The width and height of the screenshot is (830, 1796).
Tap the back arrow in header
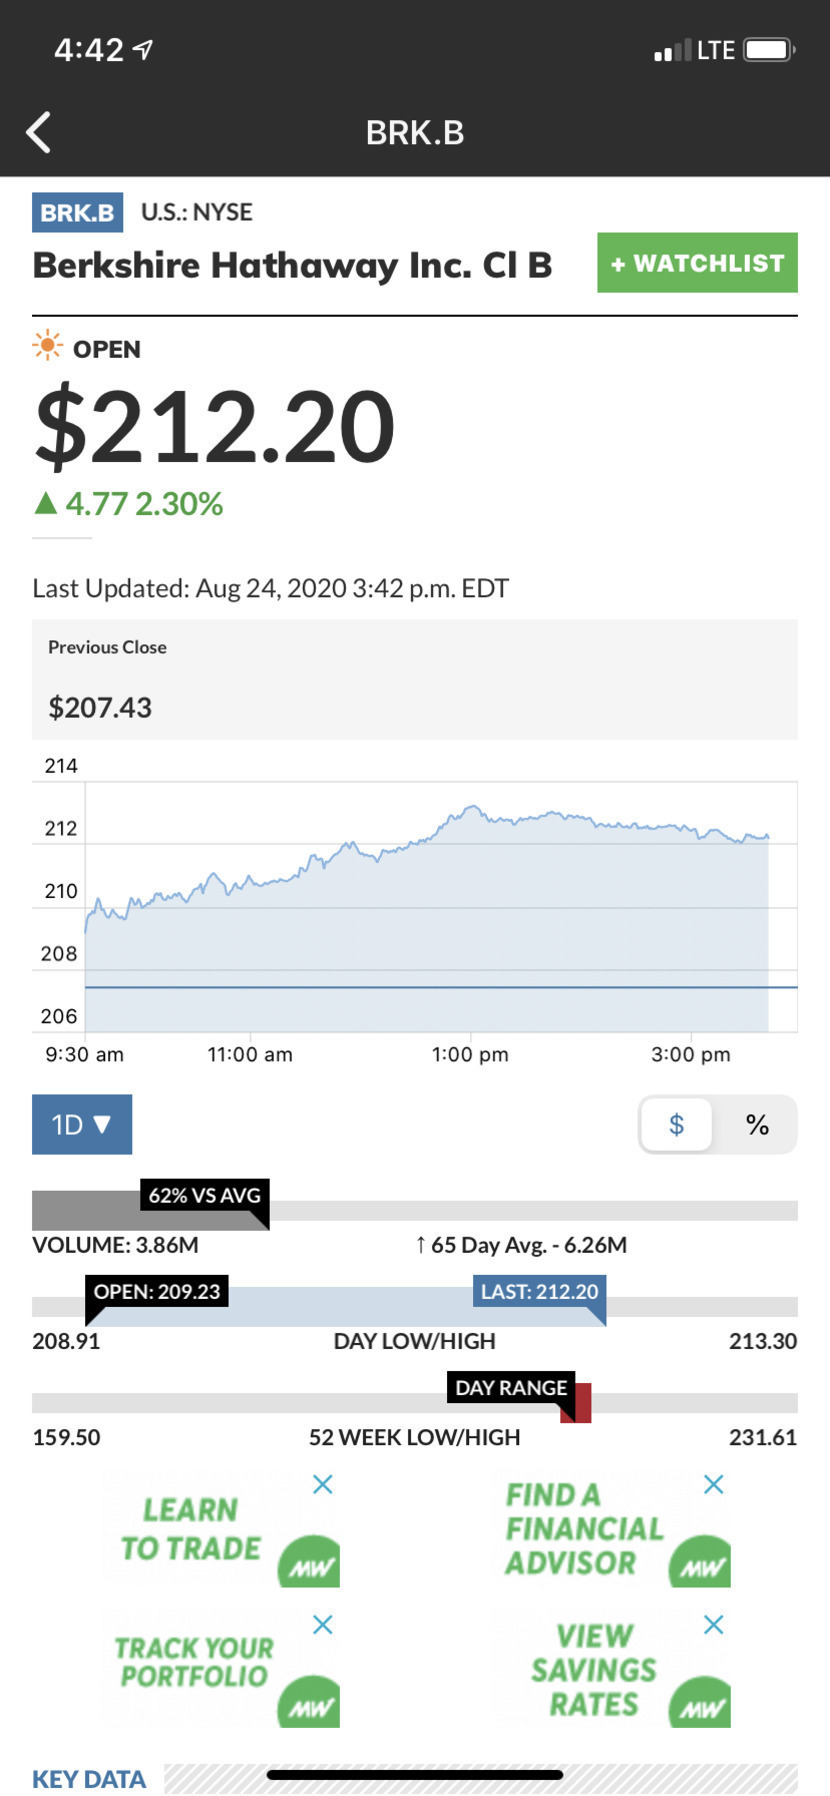click(39, 132)
